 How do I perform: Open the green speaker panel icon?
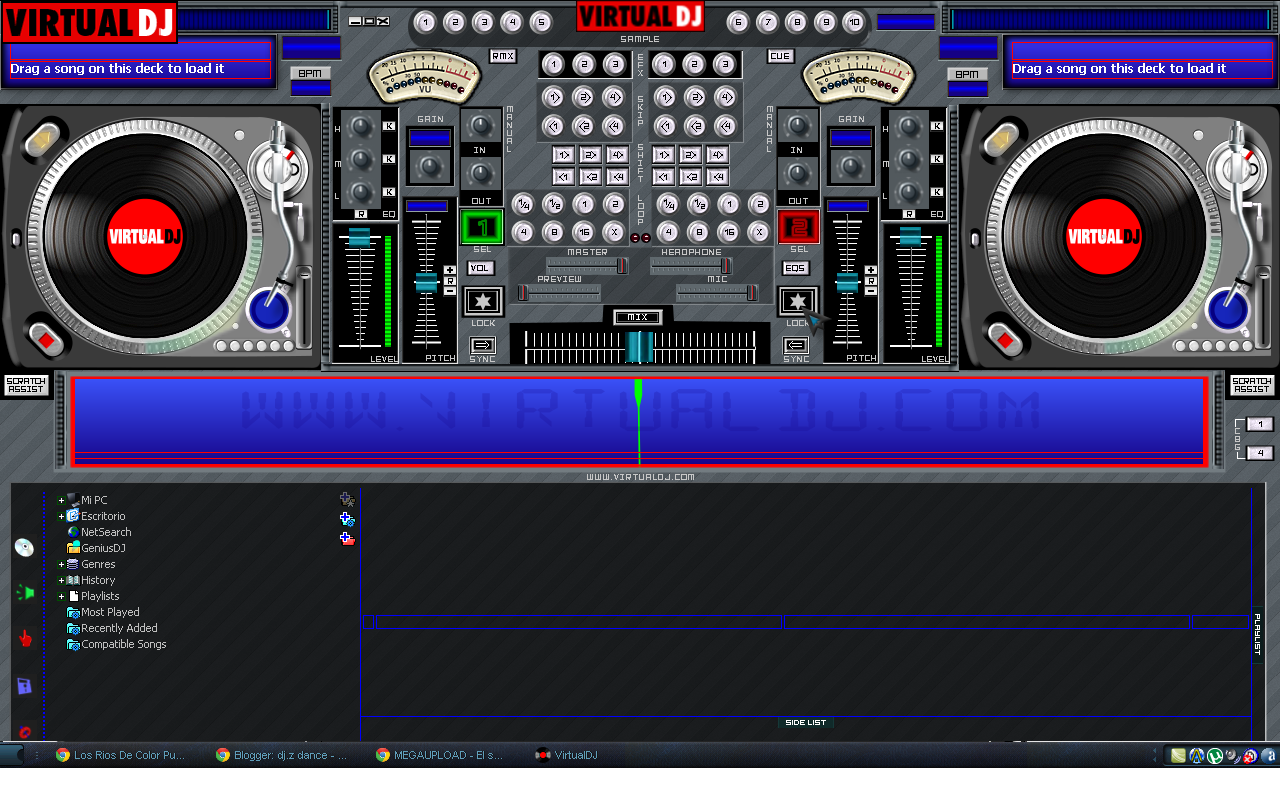(x=25, y=593)
